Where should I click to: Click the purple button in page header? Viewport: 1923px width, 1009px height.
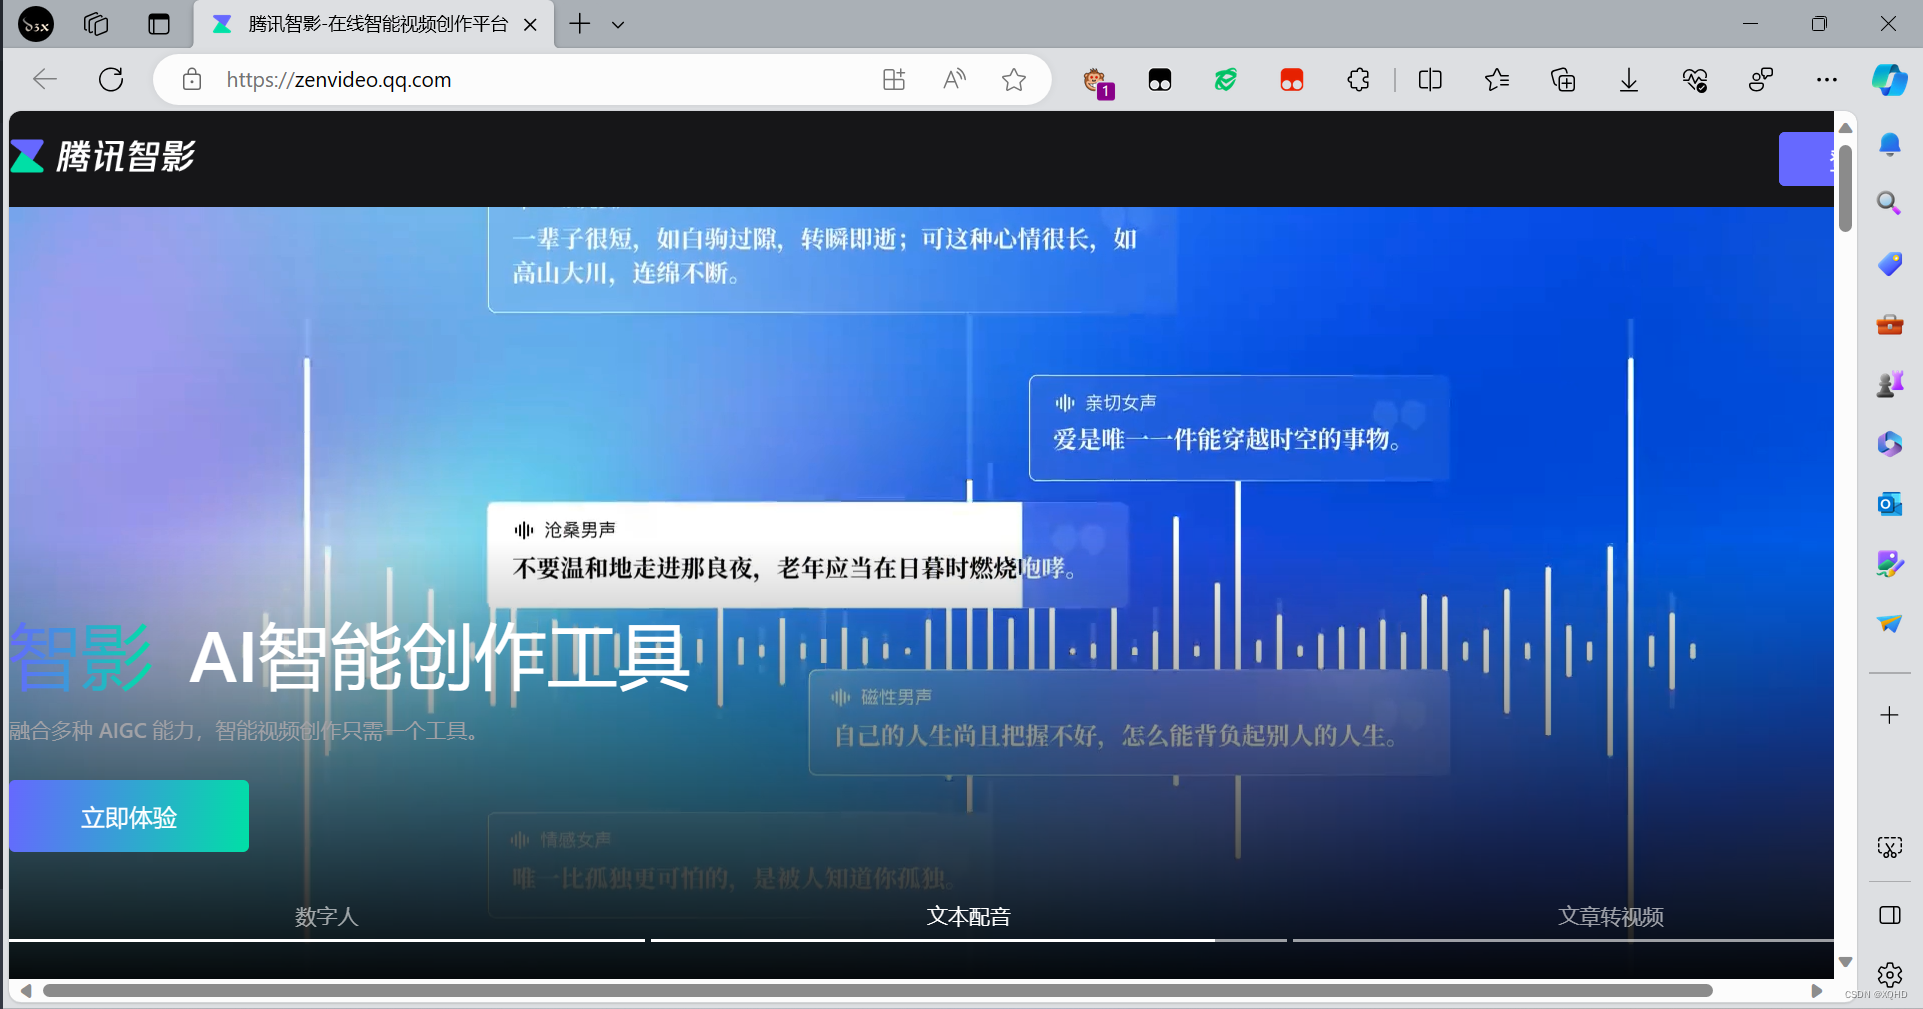(1806, 159)
